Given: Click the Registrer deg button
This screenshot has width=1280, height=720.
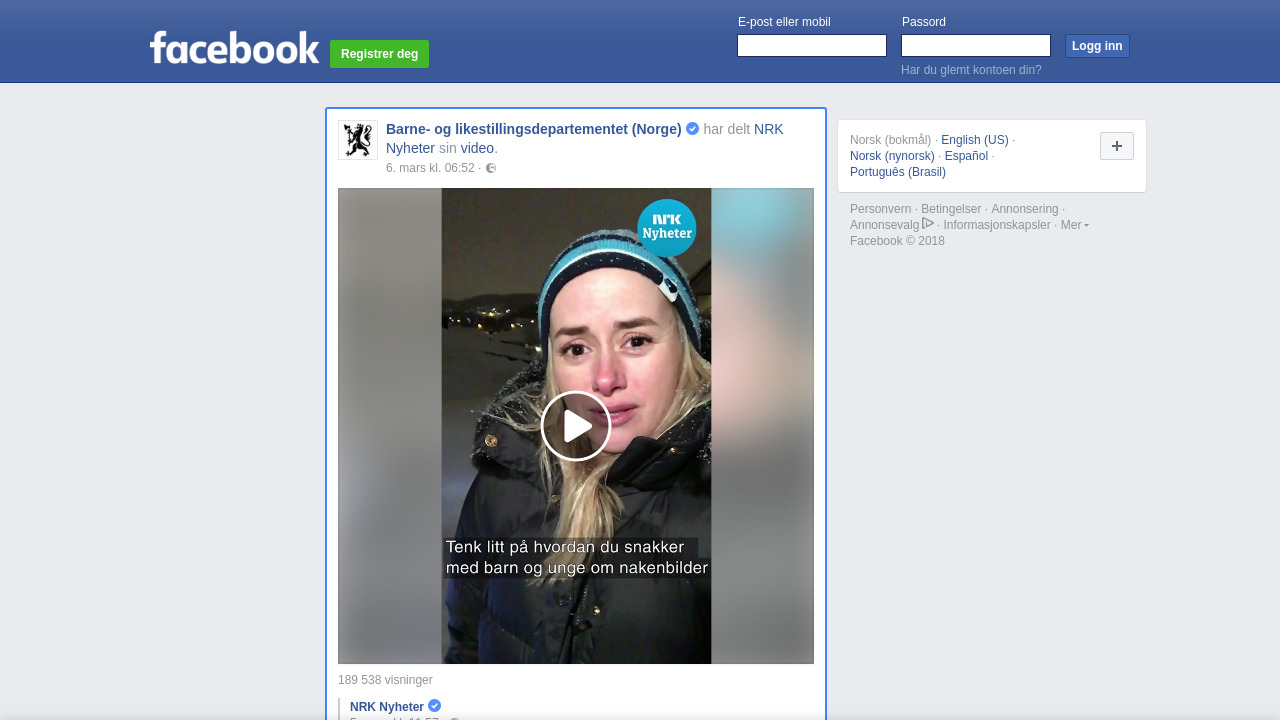Looking at the screenshot, I should [x=379, y=54].
